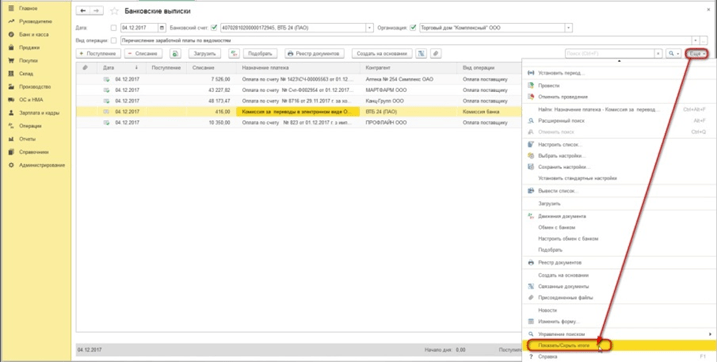717x362 pixels.
Task: Open the magnifier search options dropdown
Action: click(674, 53)
